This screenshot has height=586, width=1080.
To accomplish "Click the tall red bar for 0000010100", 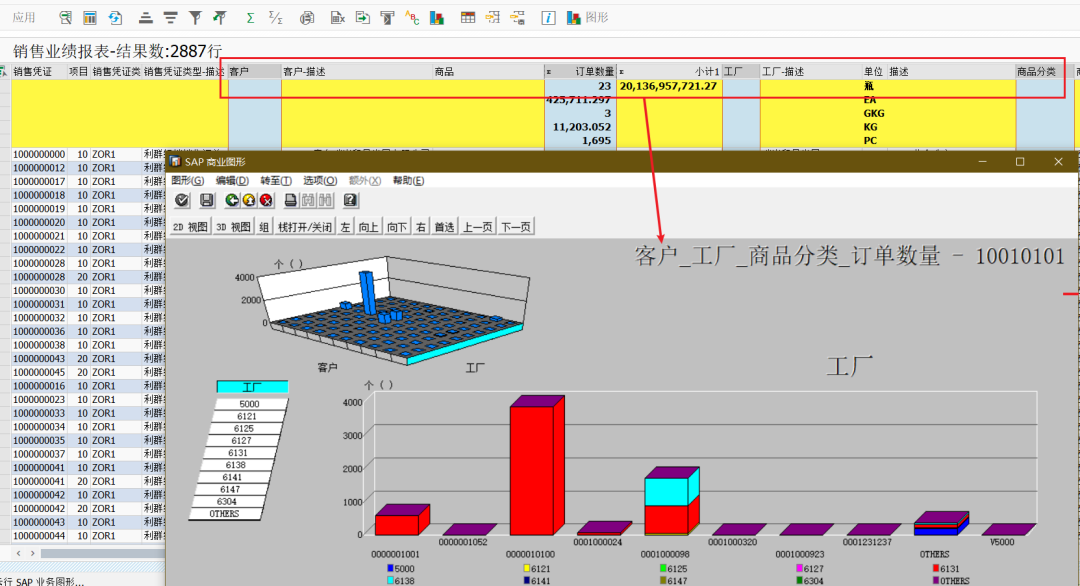I will [532, 470].
